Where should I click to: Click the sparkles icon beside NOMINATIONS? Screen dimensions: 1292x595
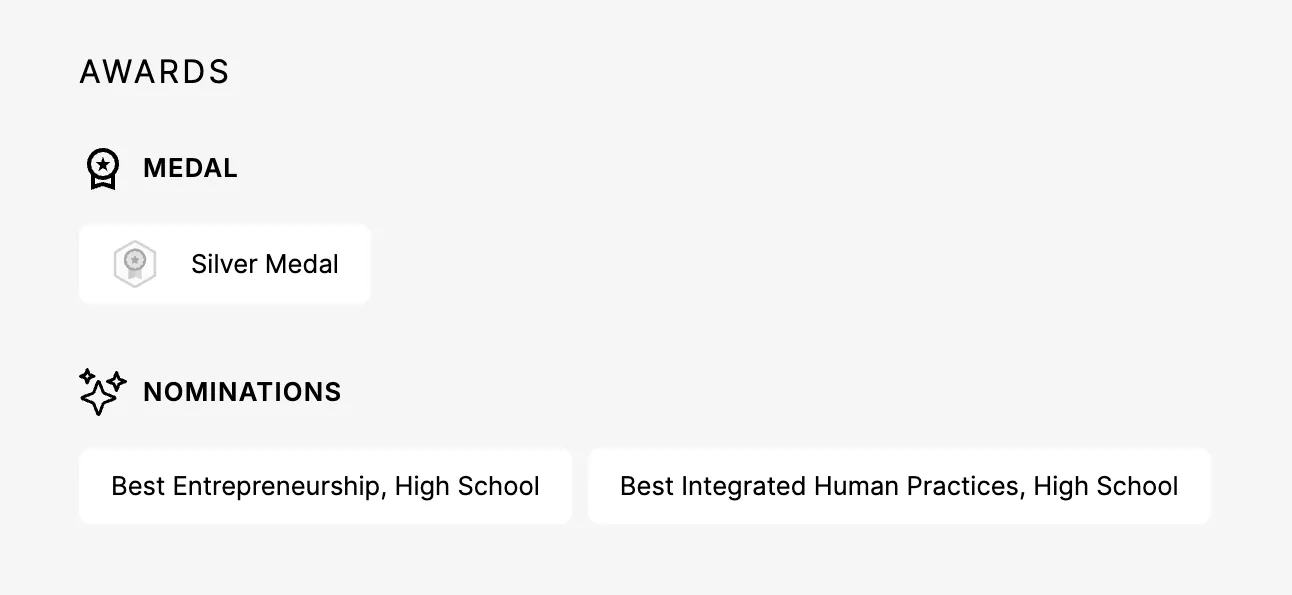click(103, 392)
